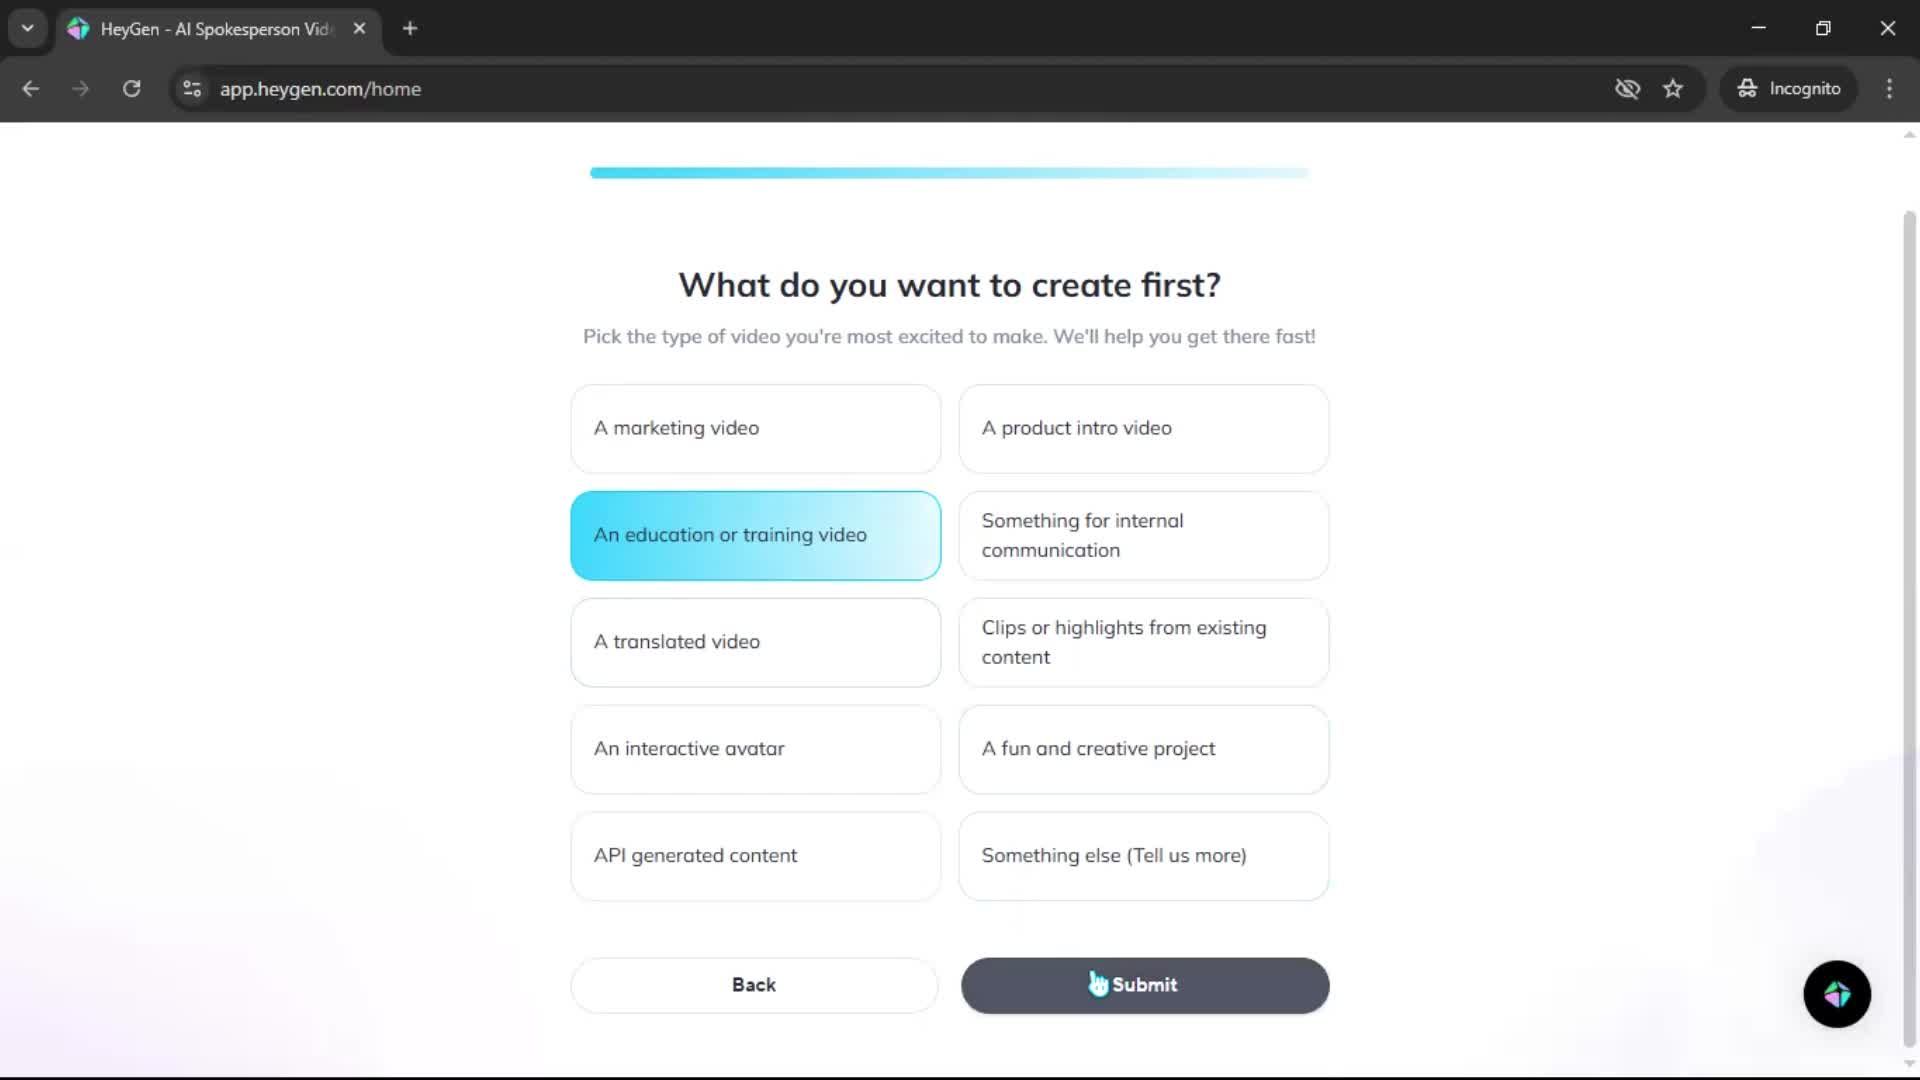The height and width of the screenshot is (1080, 1920).
Task: Open Chrome's three-dot menu
Action: [1889, 89]
